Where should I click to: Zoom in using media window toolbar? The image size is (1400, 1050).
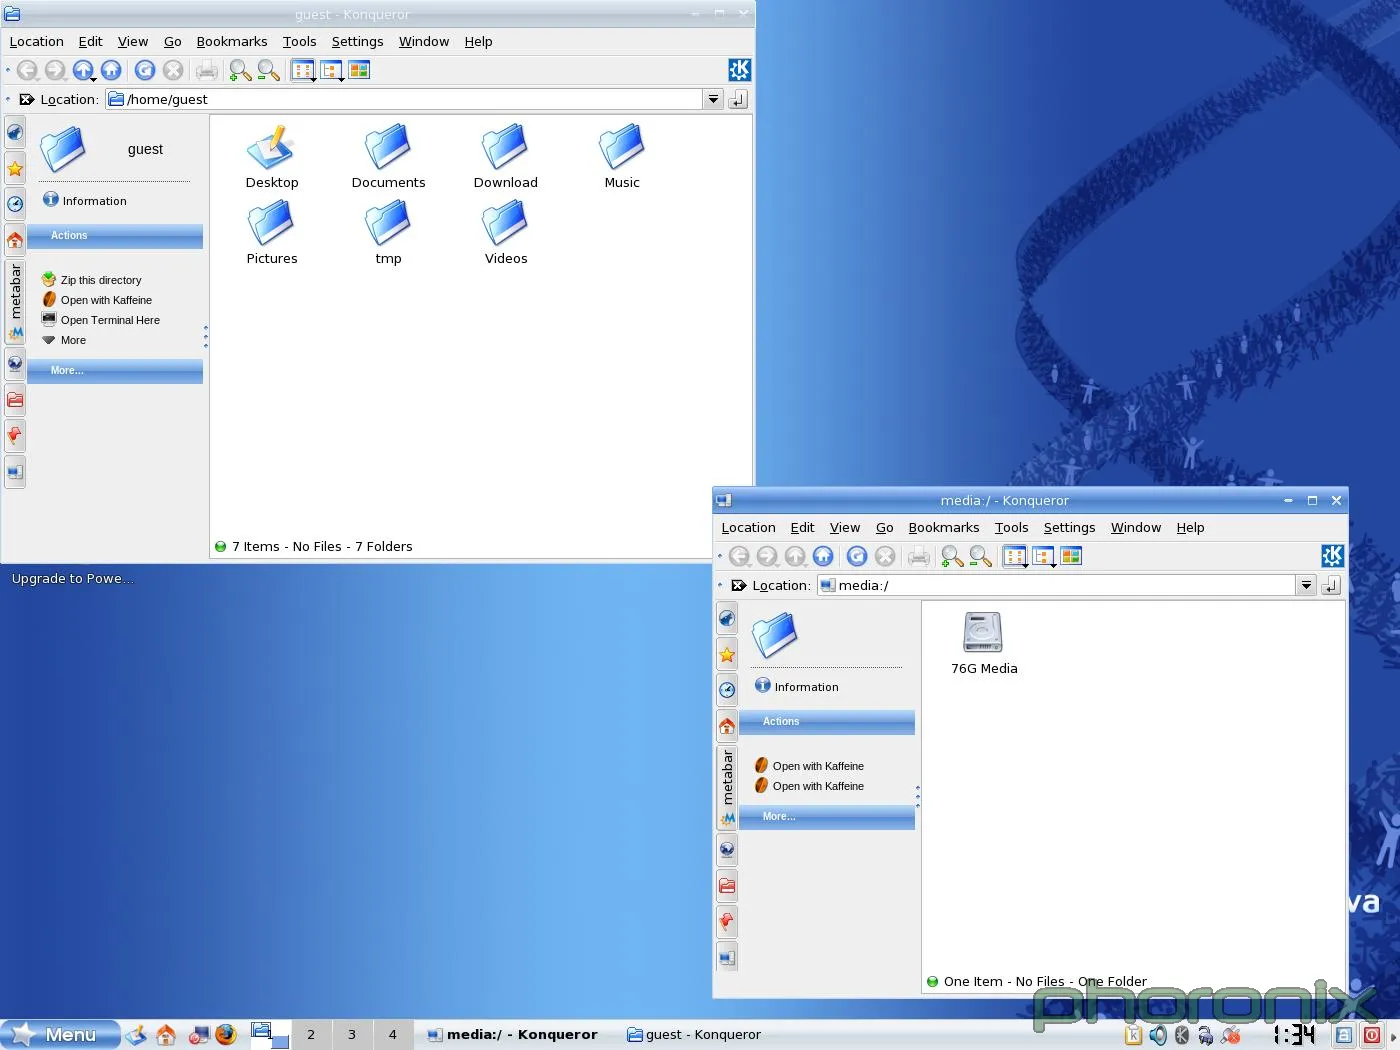coord(952,556)
